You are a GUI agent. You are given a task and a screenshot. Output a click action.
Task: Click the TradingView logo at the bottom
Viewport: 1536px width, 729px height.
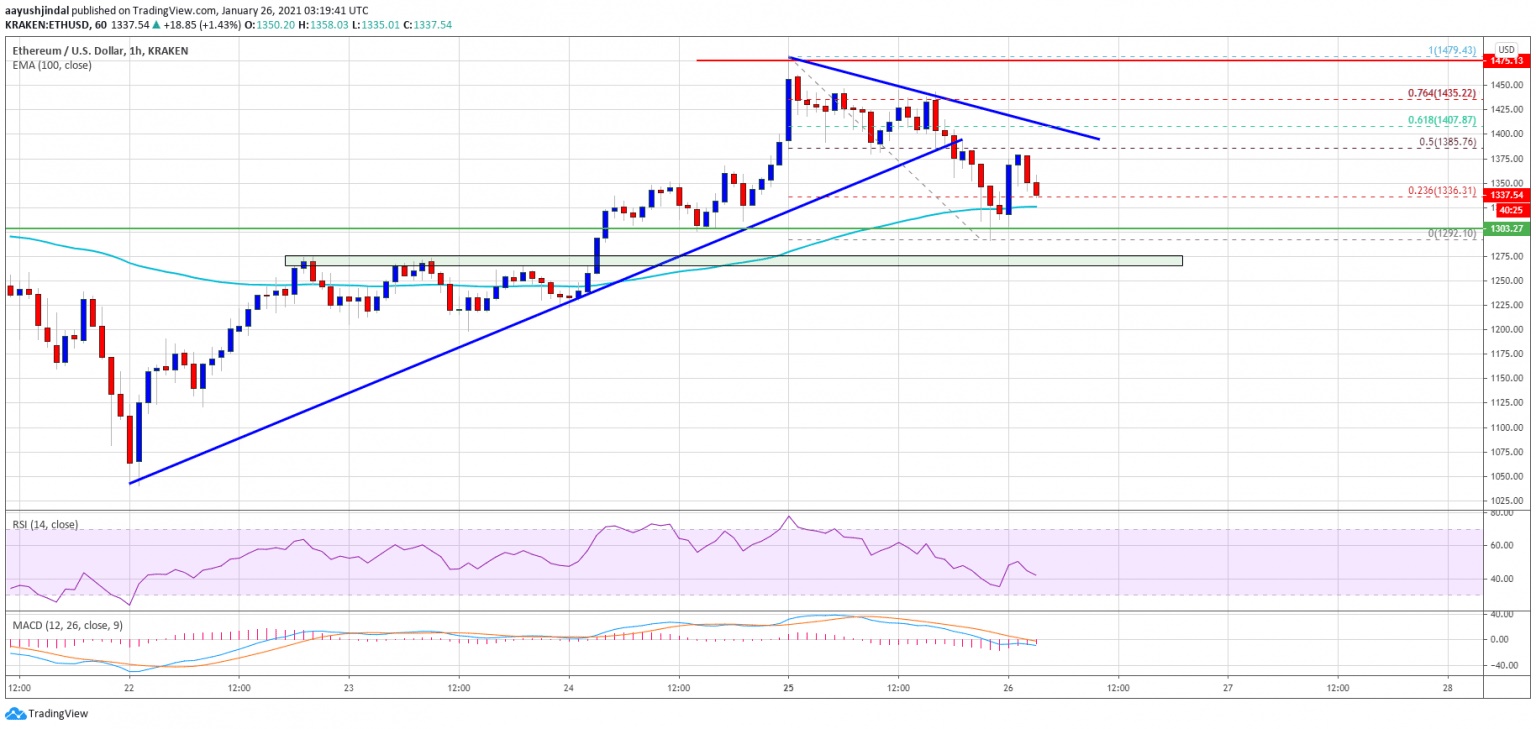coord(46,713)
